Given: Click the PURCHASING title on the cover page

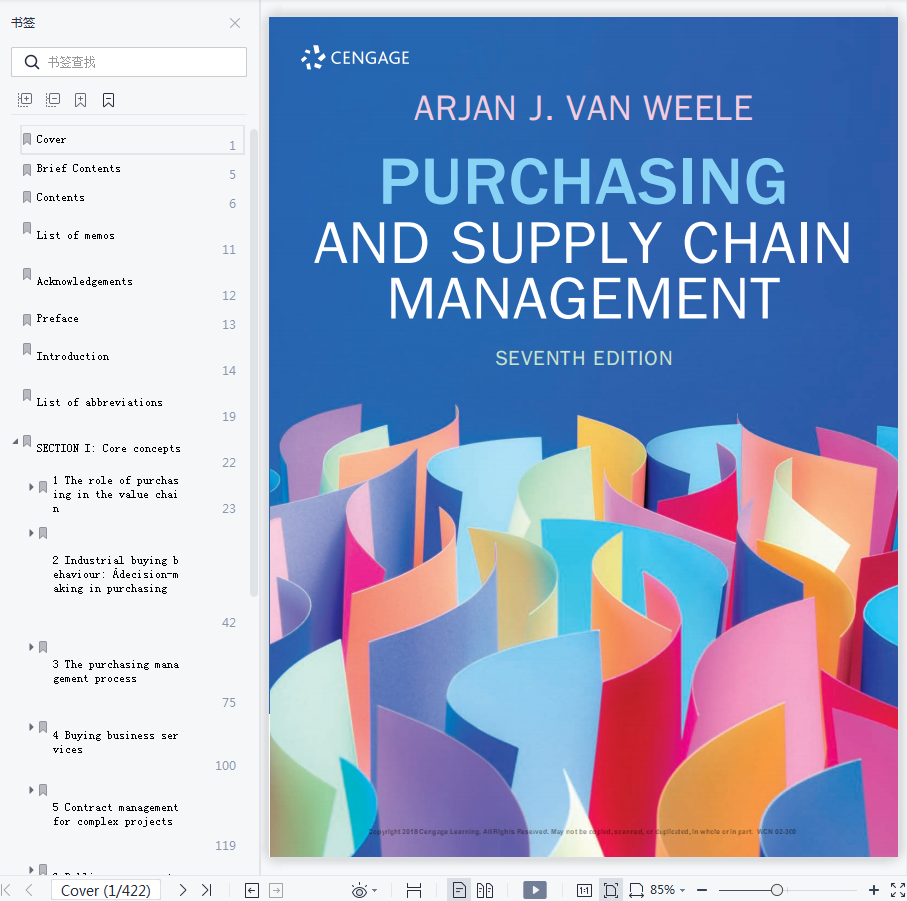Looking at the screenshot, I should click(583, 181).
